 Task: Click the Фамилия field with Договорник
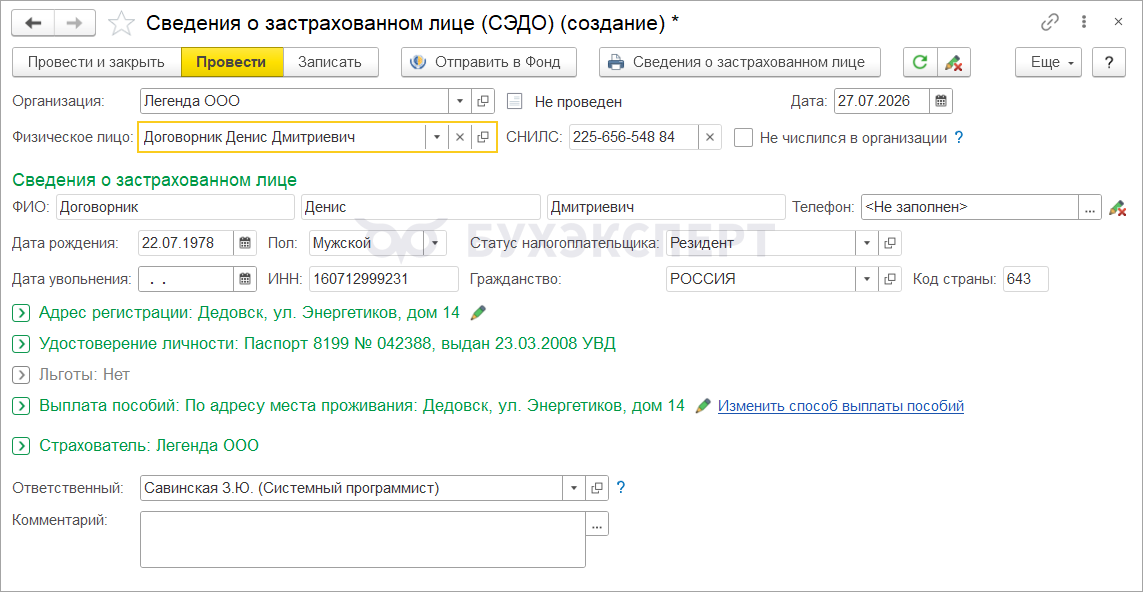tap(175, 207)
